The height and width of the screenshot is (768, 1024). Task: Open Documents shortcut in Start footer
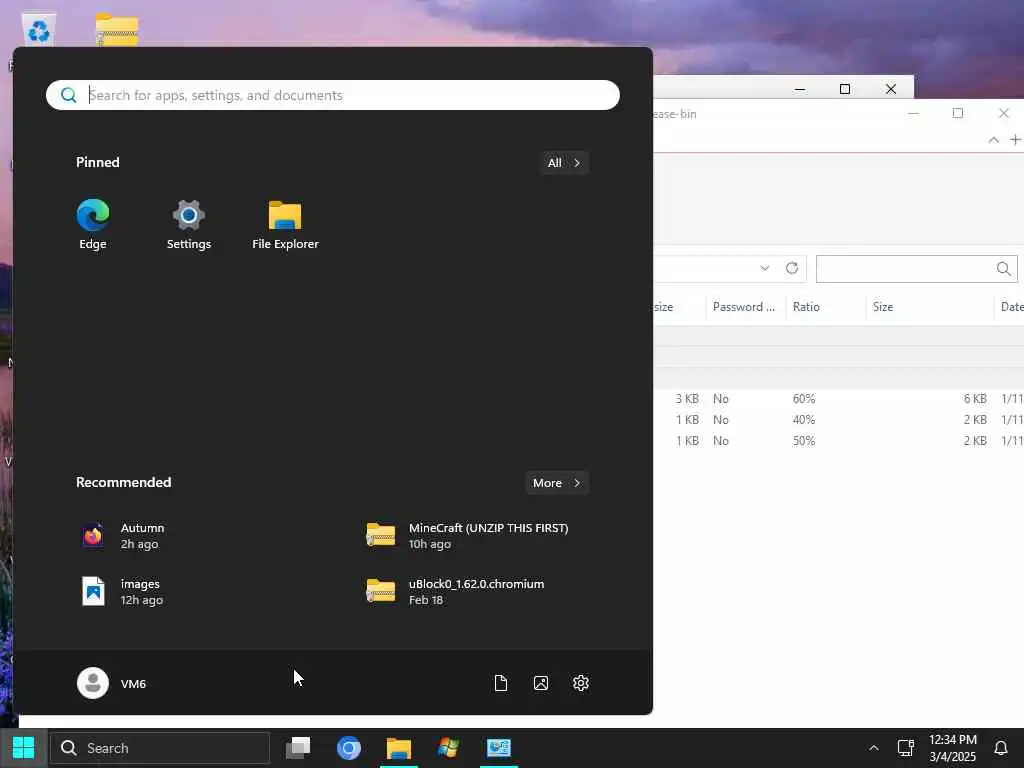click(501, 683)
